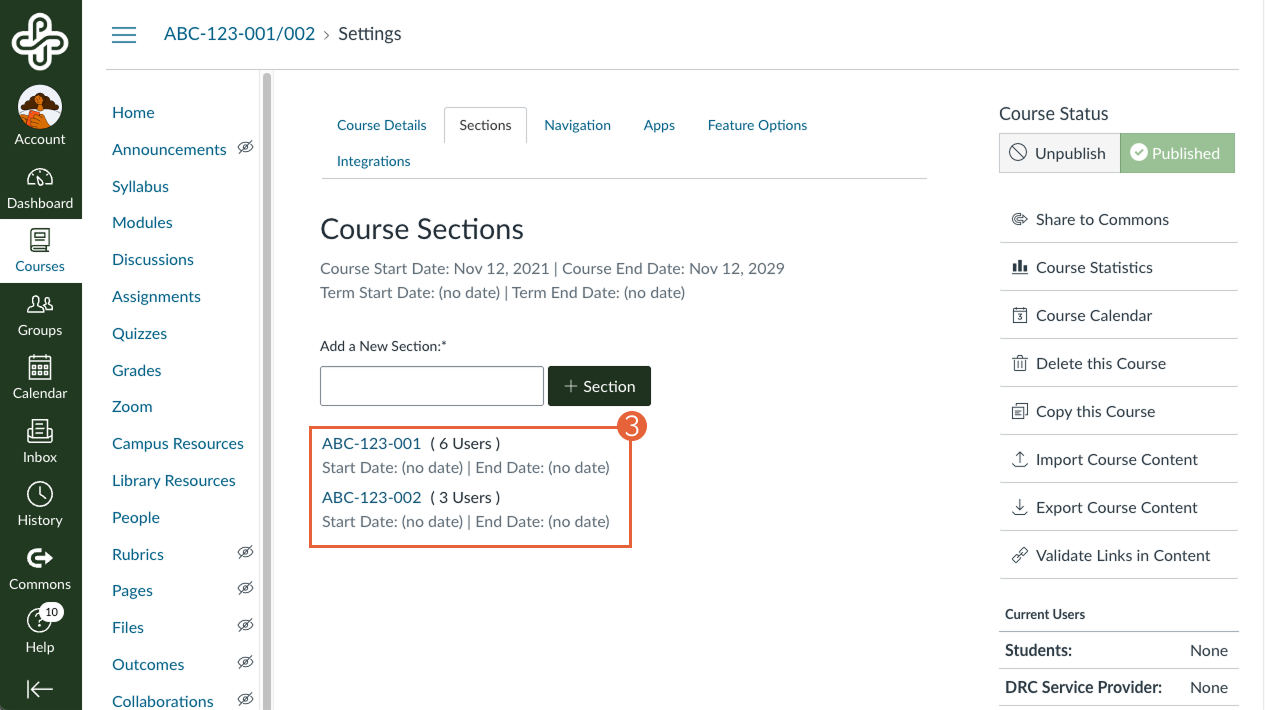
Task: Open the ABC-123-001 section link
Action: [371, 443]
